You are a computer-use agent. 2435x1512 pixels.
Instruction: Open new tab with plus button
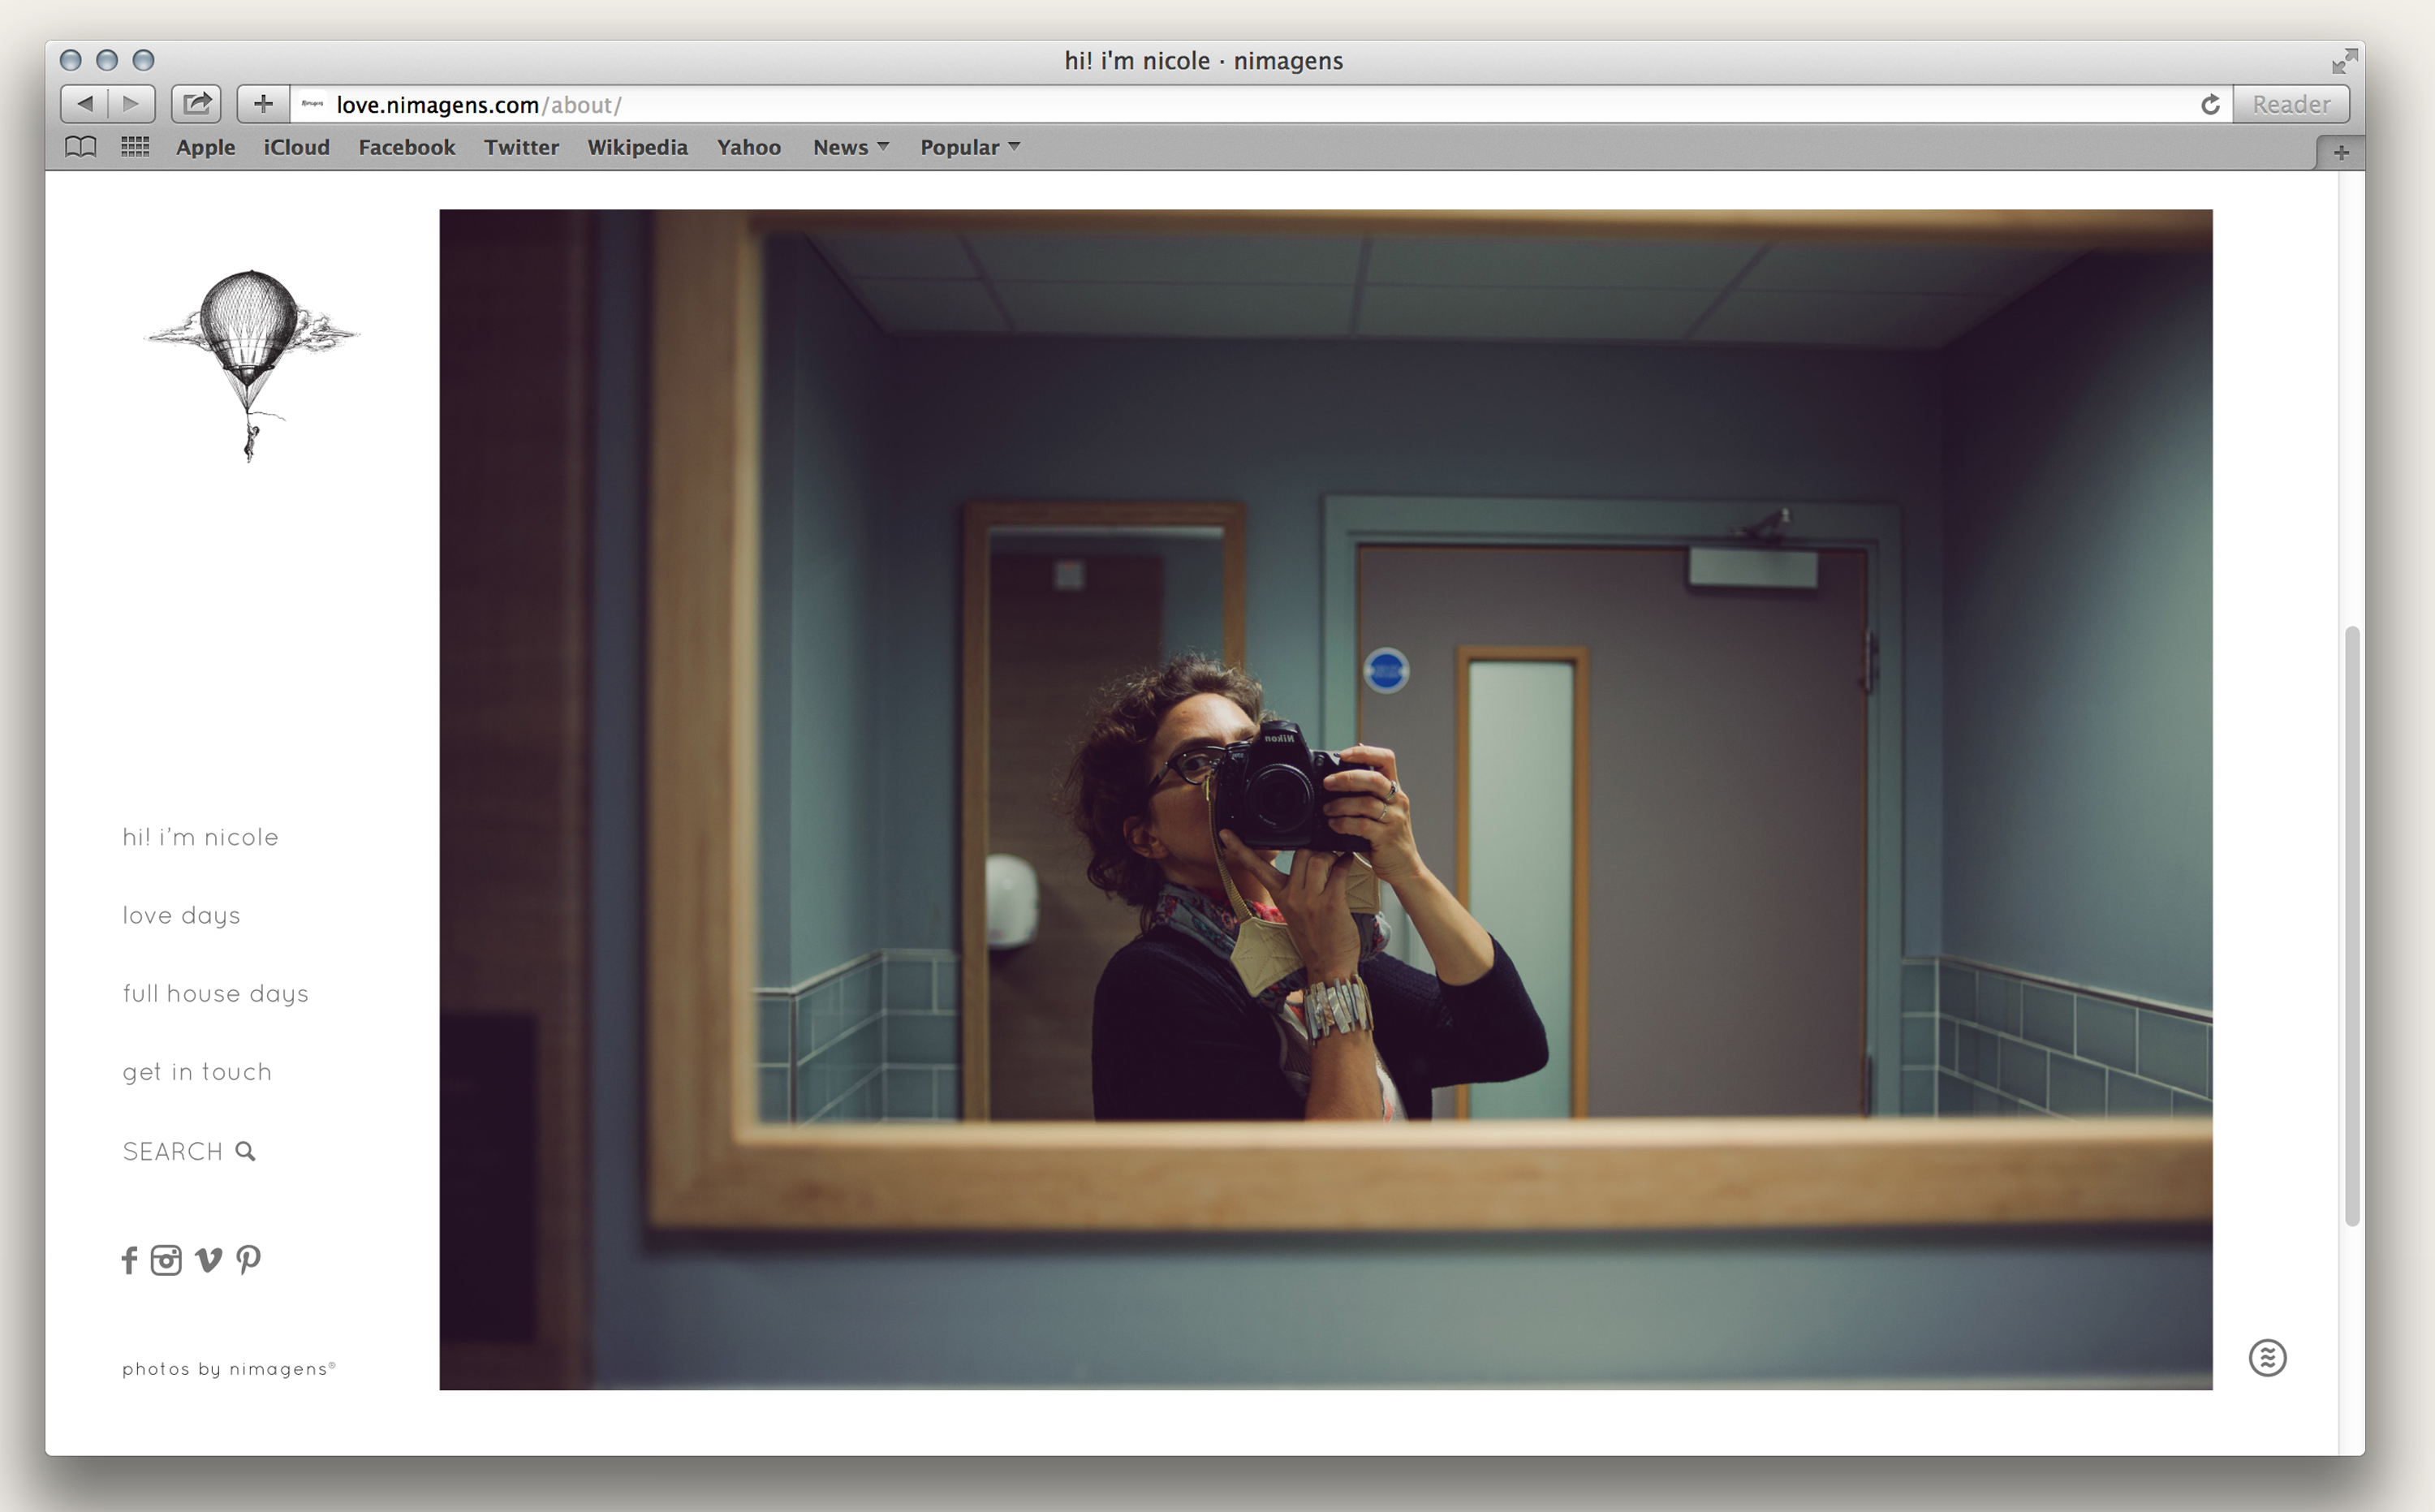tap(2341, 152)
